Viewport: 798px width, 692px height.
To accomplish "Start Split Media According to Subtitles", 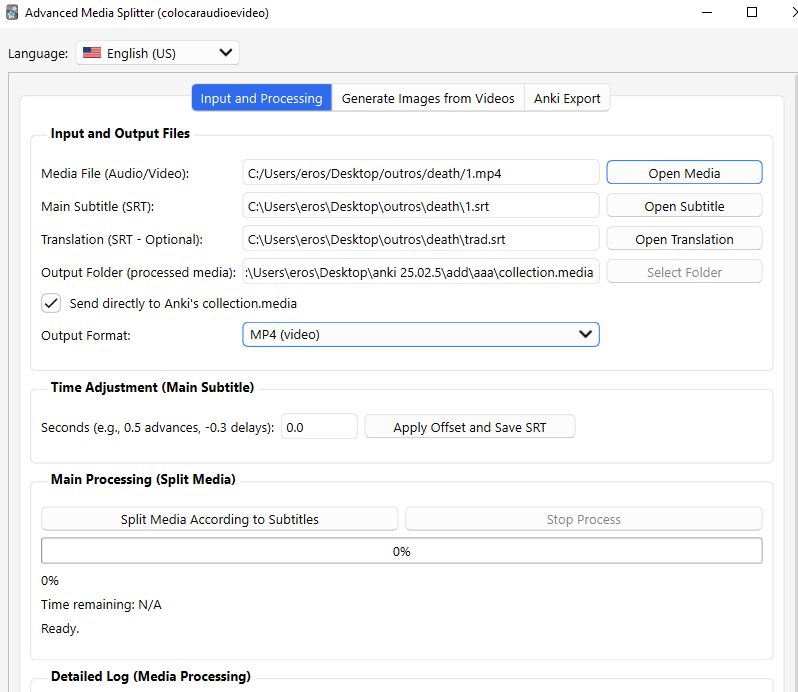I will (x=219, y=519).
